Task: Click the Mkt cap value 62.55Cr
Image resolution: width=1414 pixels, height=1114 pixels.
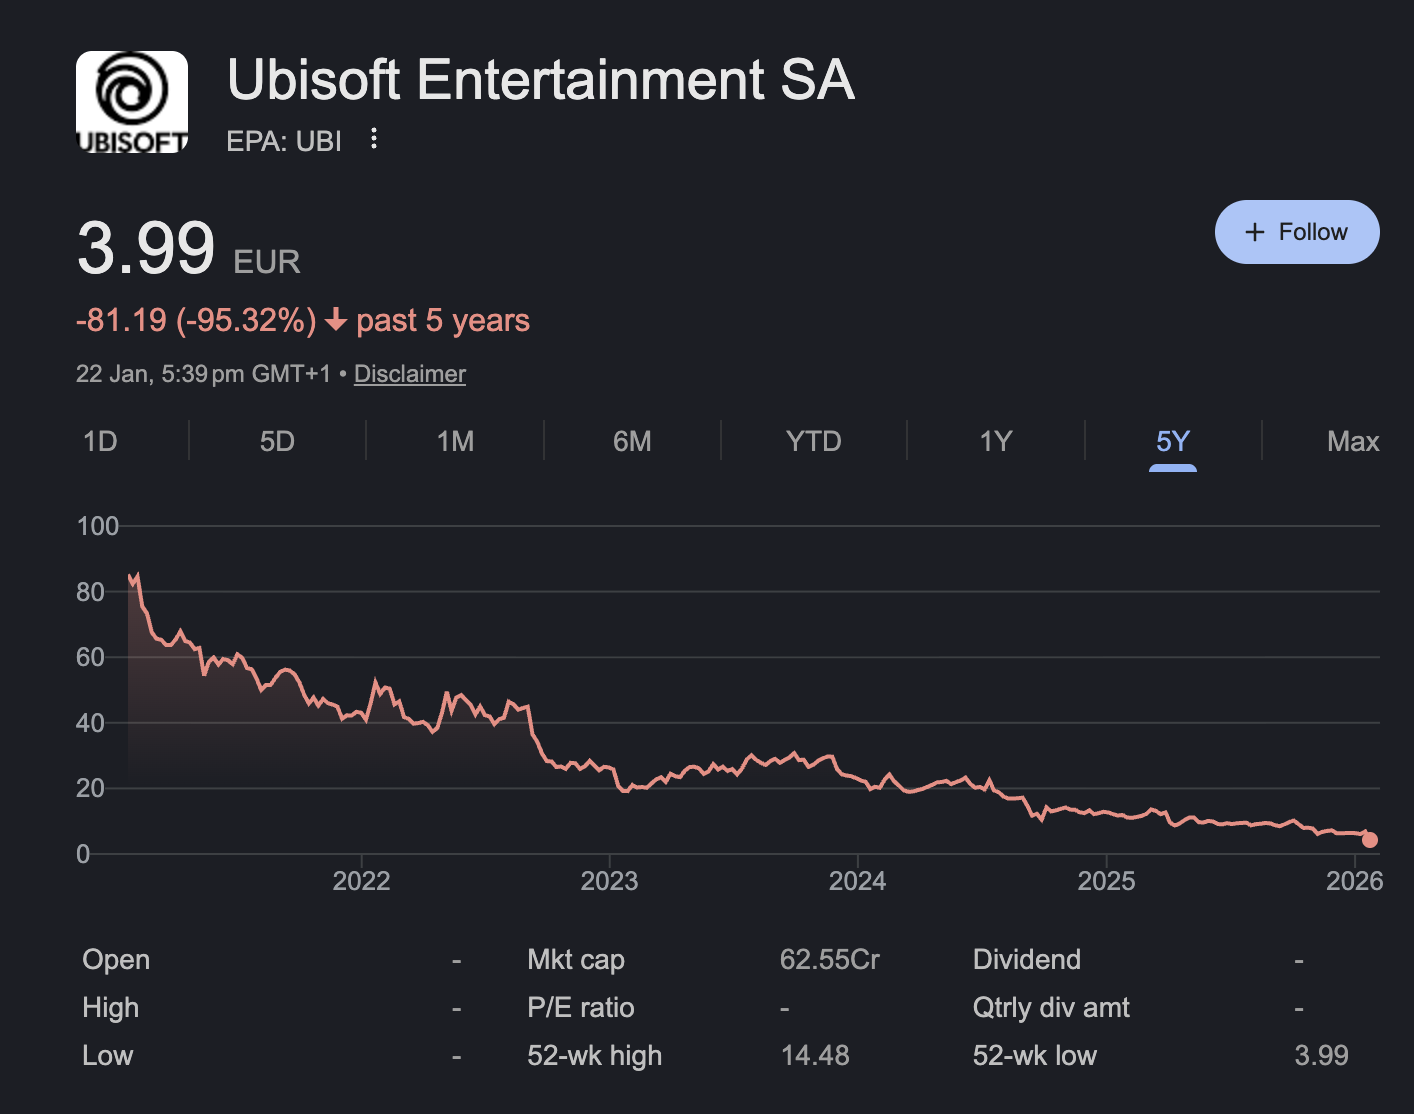Action: point(829,960)
